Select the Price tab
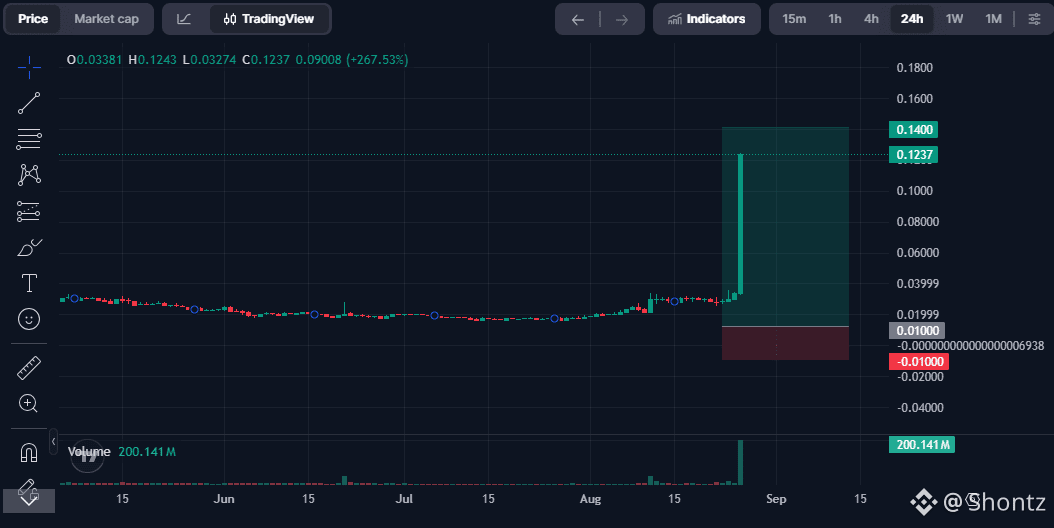The width and height of the screenshot is (1054, 528). pos(33,19)
